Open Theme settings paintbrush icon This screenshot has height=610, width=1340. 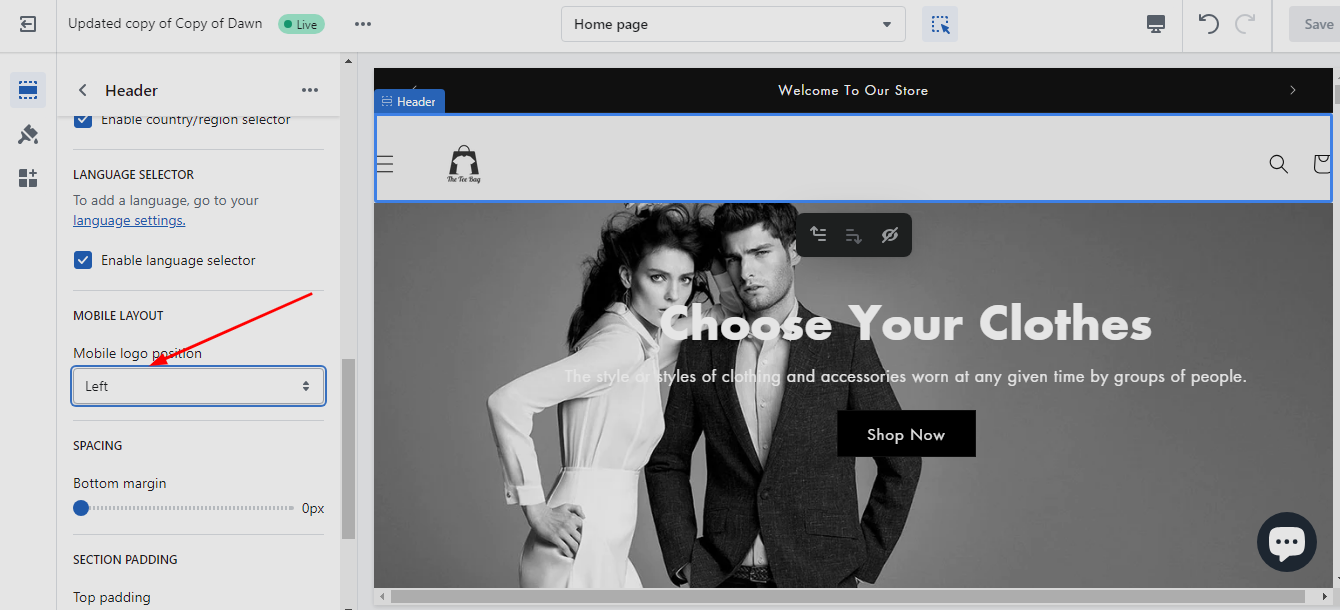point(28,134)
